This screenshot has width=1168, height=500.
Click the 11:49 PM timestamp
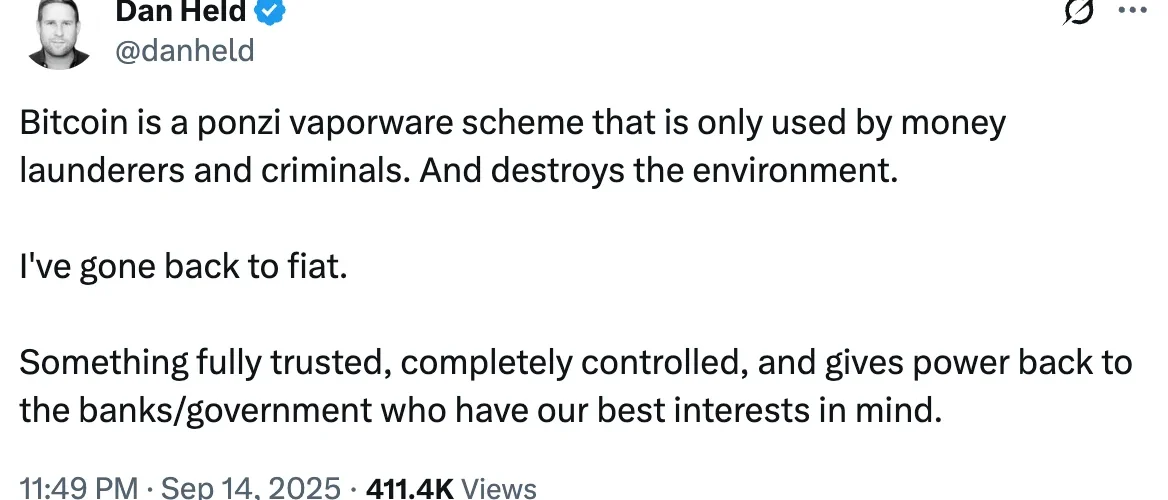click(x=78, y=489)
